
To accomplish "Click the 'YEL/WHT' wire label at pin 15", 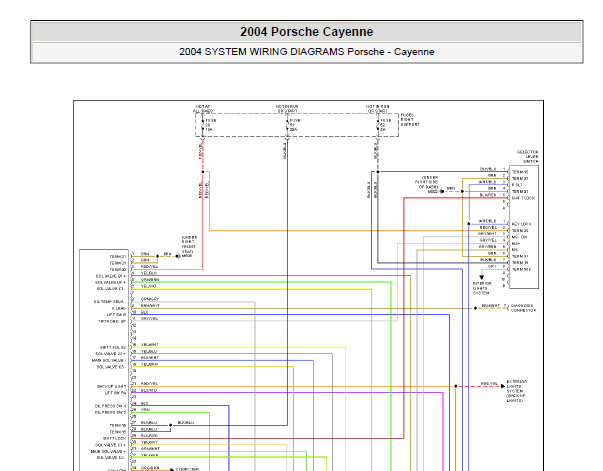I will [x=150, y=345].
